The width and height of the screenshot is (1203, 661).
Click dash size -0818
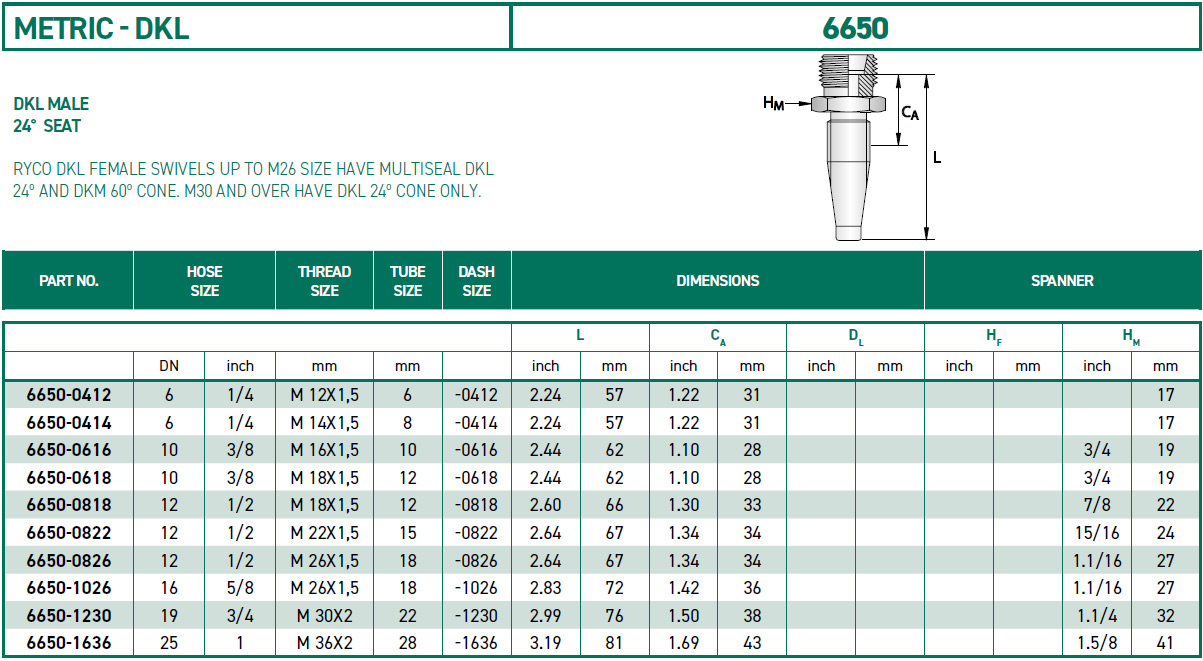(476, 505)
